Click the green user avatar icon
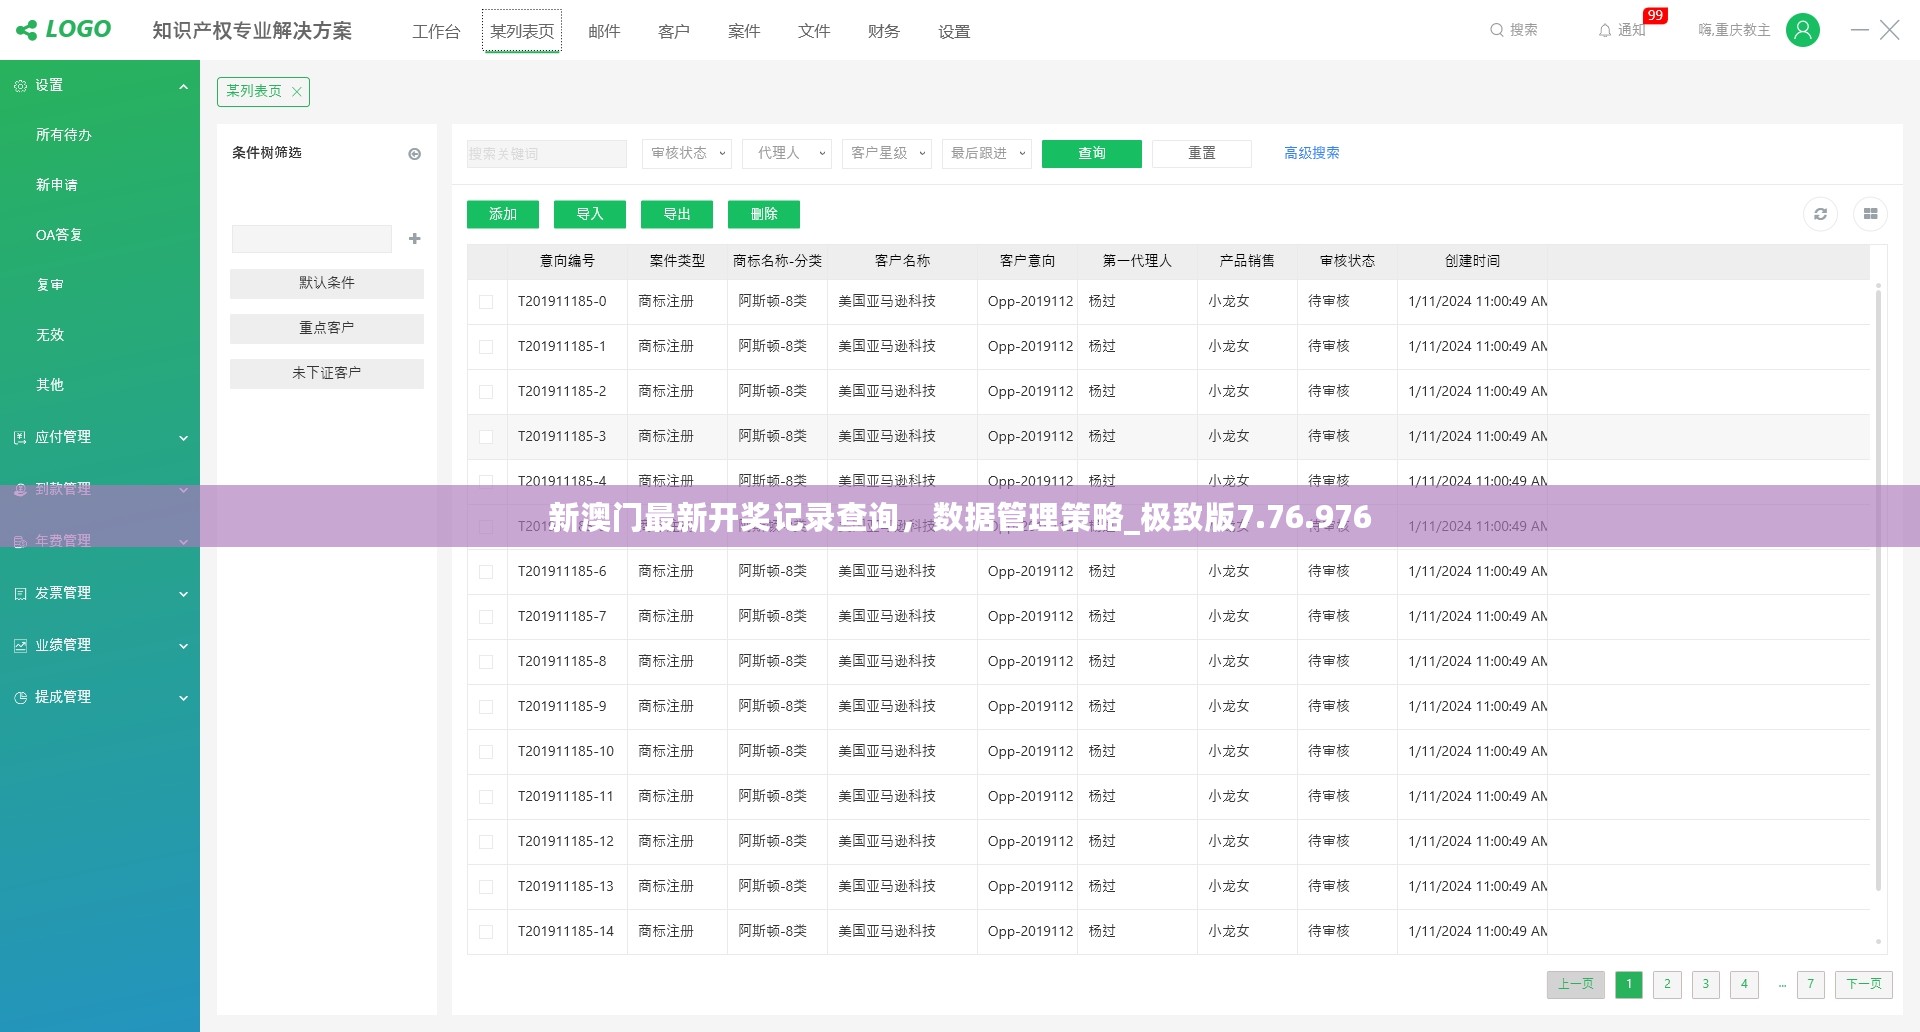The image size is (1920, 1032). click(1803, 30)
